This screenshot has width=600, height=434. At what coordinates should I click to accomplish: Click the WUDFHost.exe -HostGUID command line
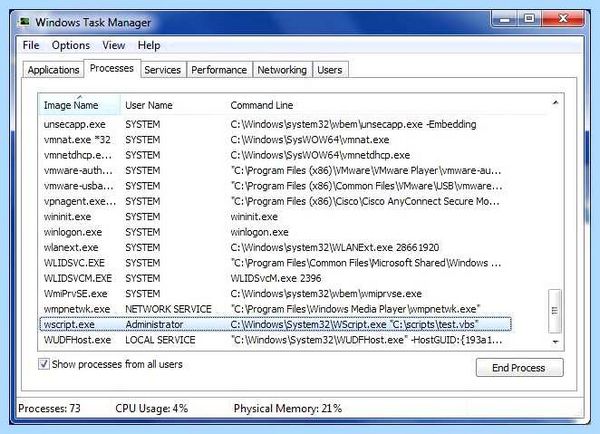click(367, 340)
